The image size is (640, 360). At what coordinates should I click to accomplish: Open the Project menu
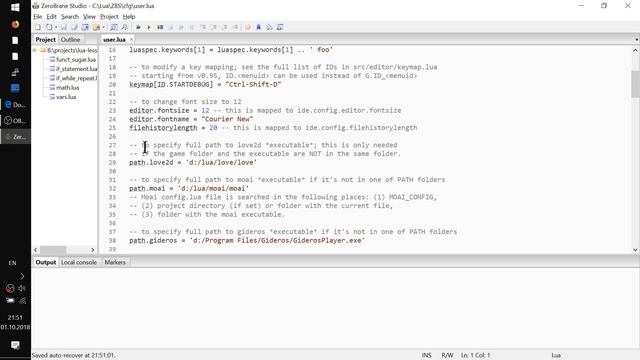pos(109,17)
